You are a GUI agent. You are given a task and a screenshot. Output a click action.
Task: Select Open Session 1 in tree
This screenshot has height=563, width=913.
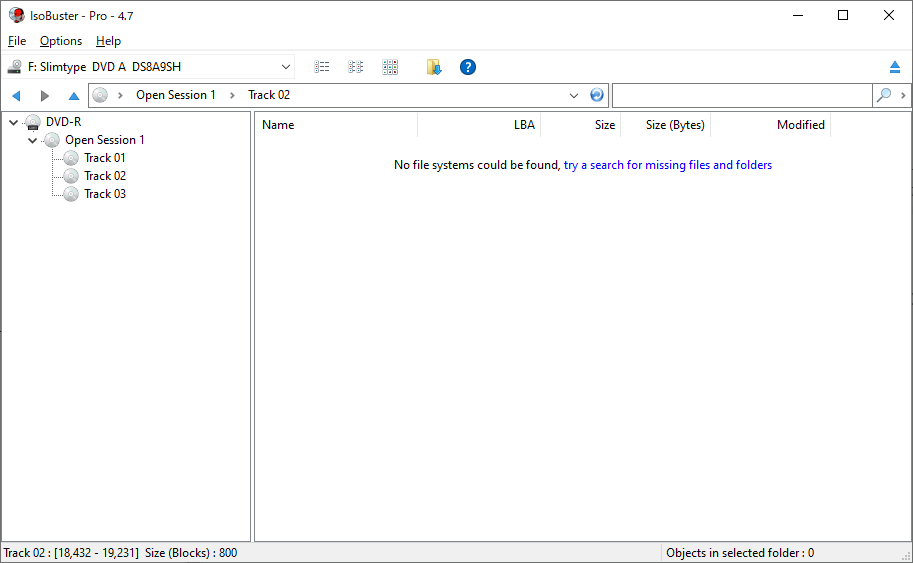coord(105,140)
